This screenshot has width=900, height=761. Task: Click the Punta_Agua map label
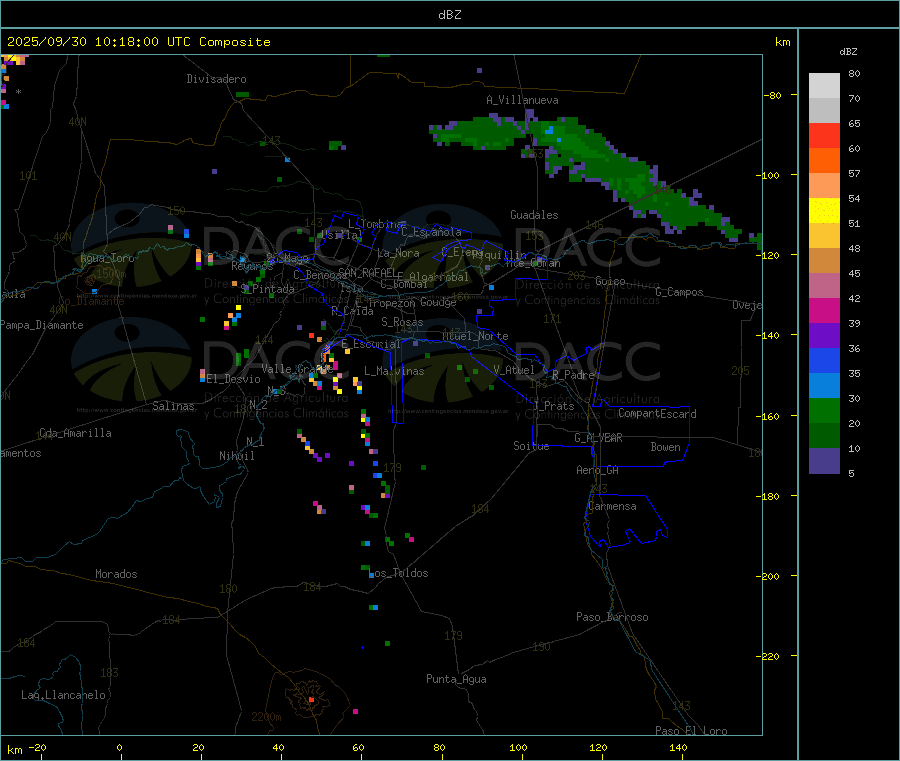pos(456,679)
